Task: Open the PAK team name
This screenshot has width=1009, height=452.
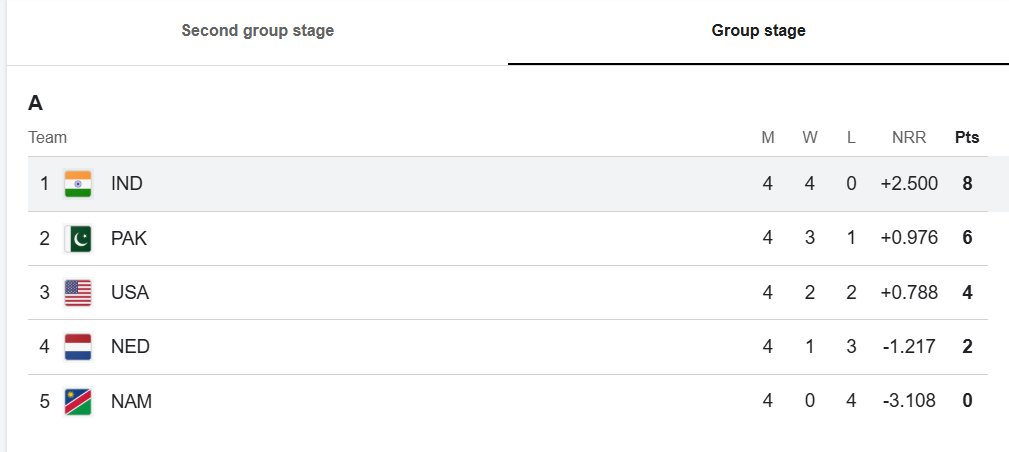Action: click(129, 238)
